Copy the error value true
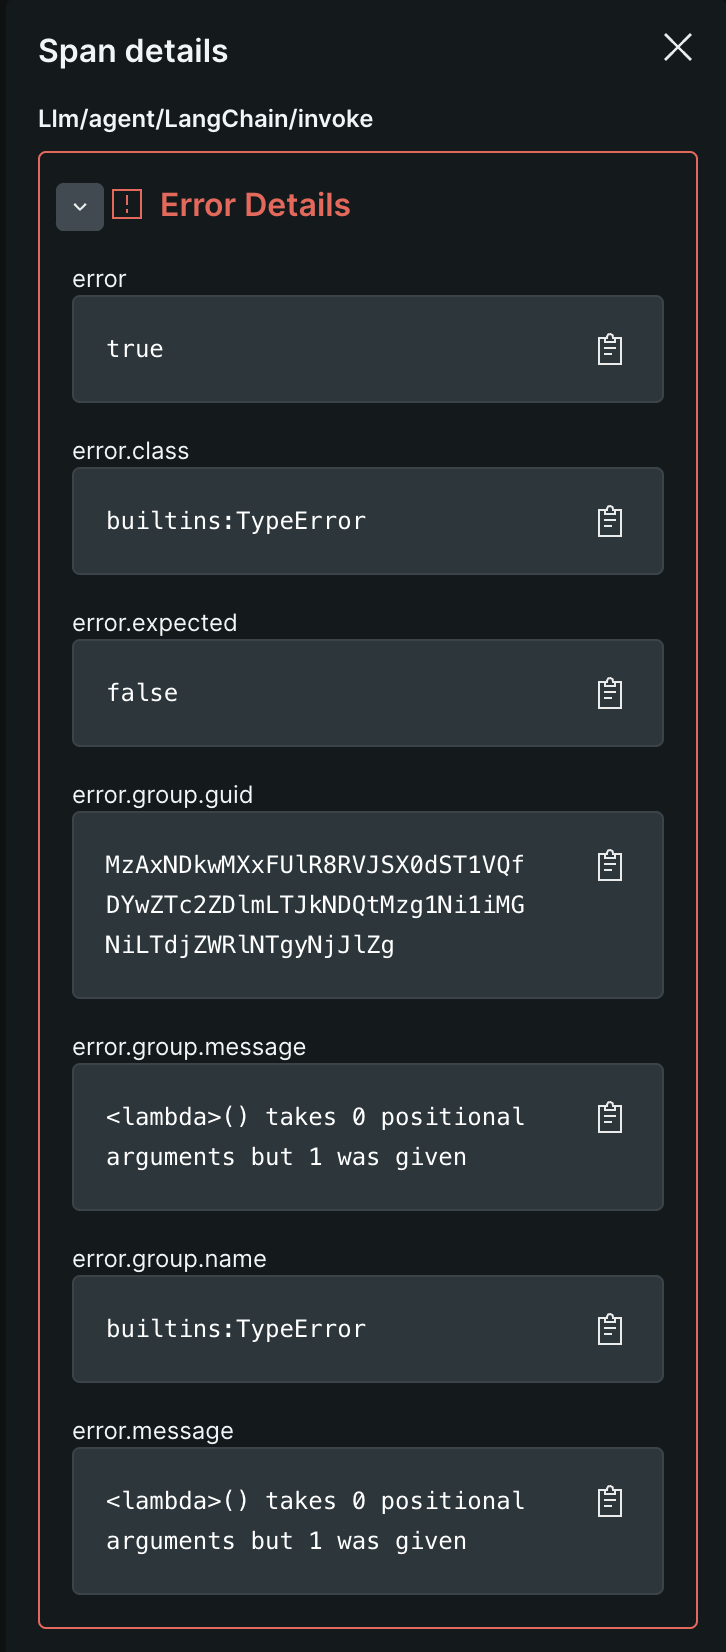This screenshot has width=726, height=1652. point(610,349)
